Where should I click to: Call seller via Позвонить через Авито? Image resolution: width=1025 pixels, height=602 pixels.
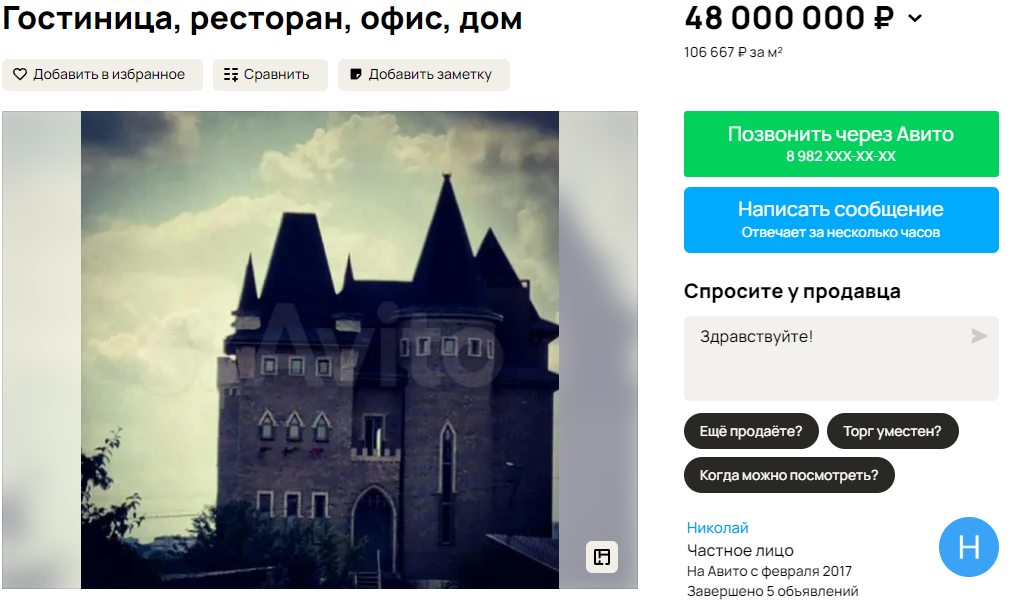coord(841,144)
